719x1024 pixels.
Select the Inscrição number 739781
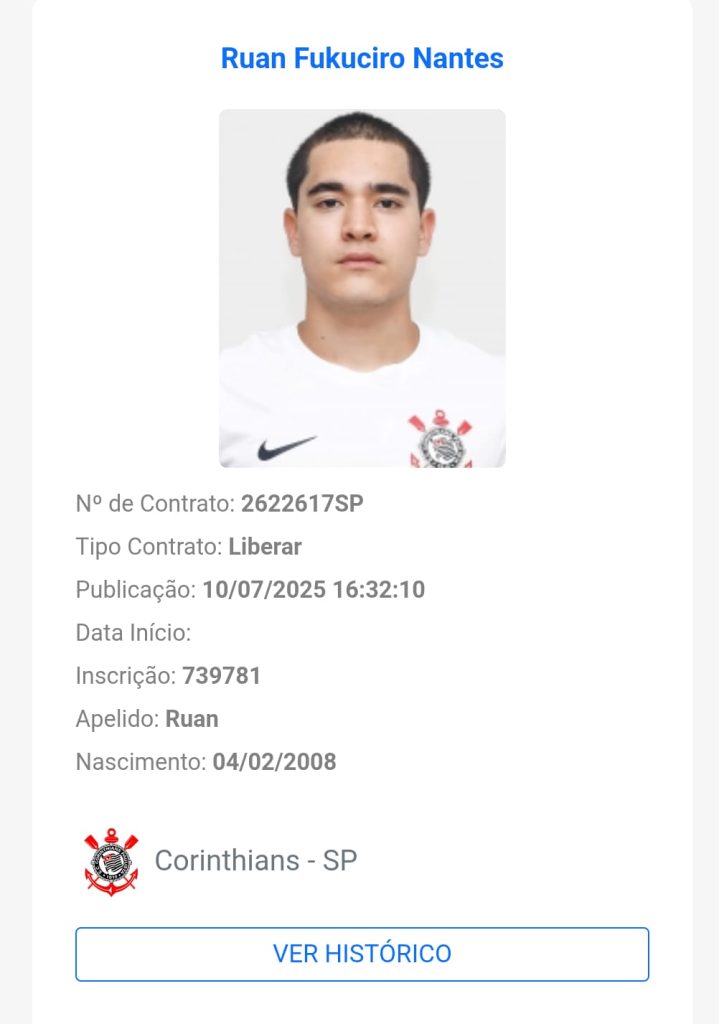[221, 676]
